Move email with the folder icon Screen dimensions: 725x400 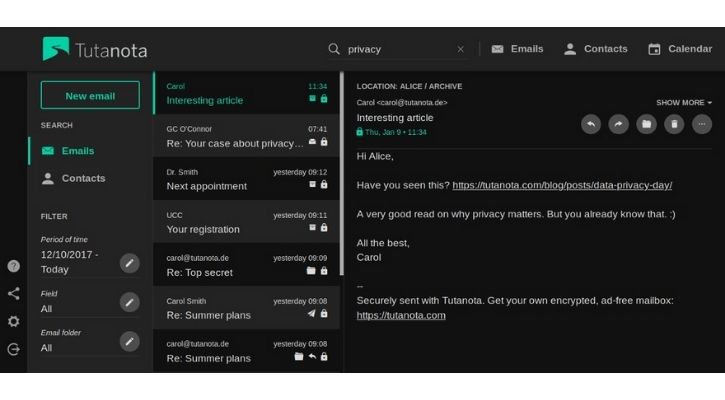click(x=647, y=124)
